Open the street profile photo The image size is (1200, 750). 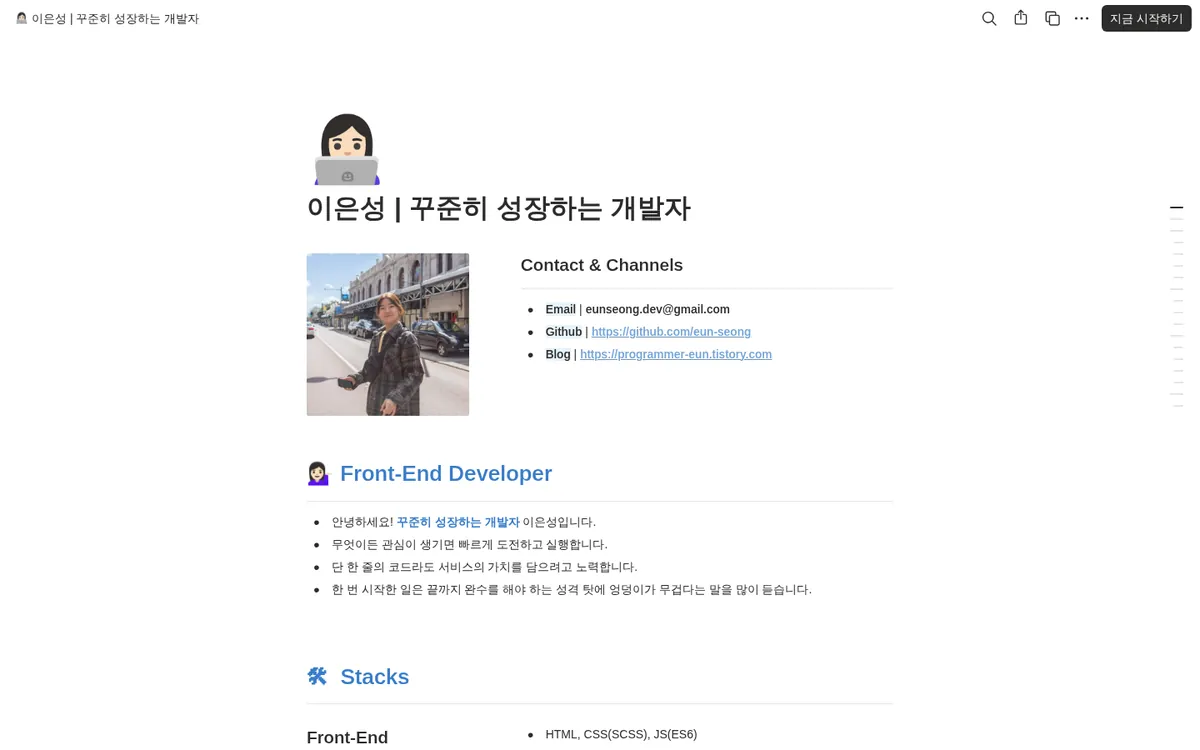388,334
